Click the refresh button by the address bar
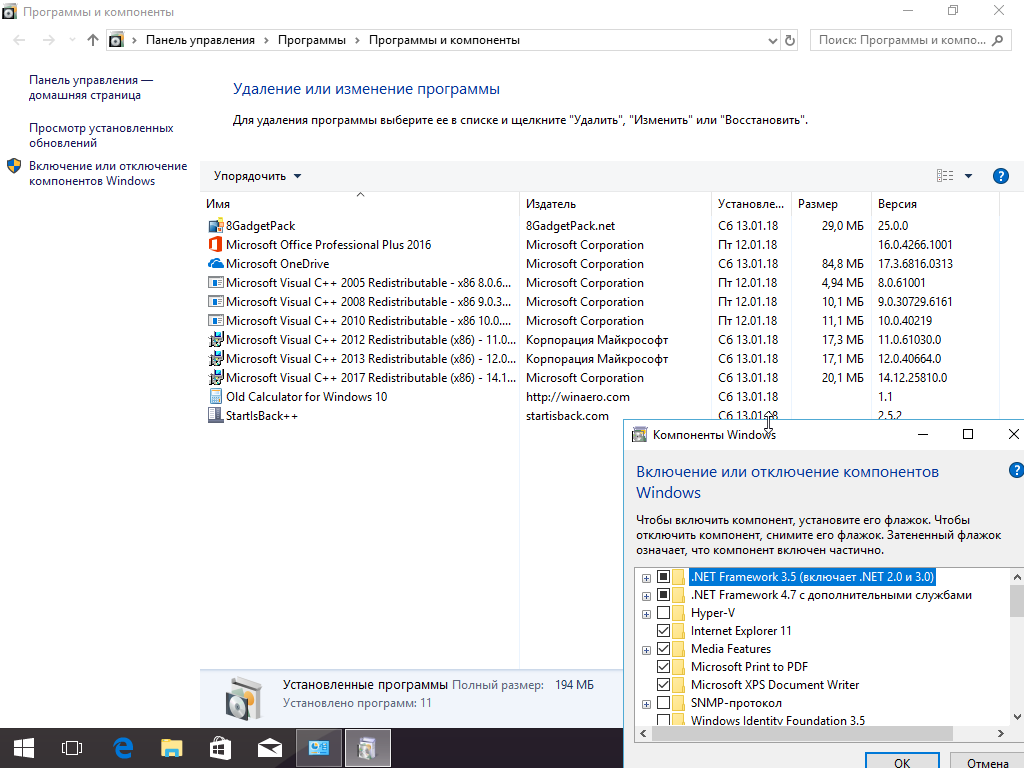Screen dimensions: 1024x768 click(790, 40)
